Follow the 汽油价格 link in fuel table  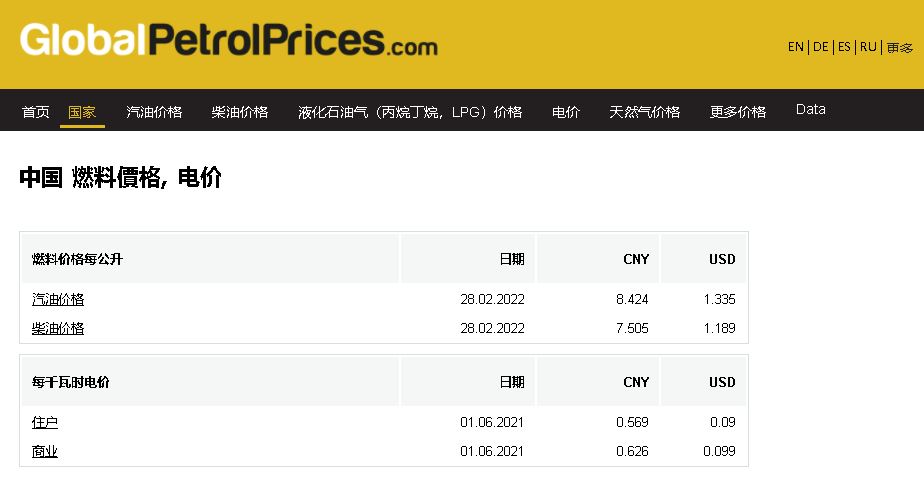(58, 299)
